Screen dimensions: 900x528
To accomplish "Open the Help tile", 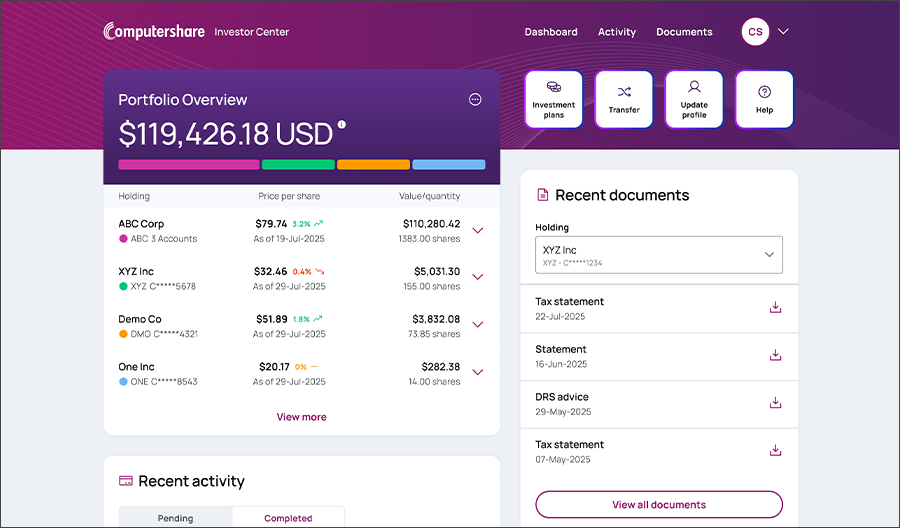I will [x=764, y=100].
